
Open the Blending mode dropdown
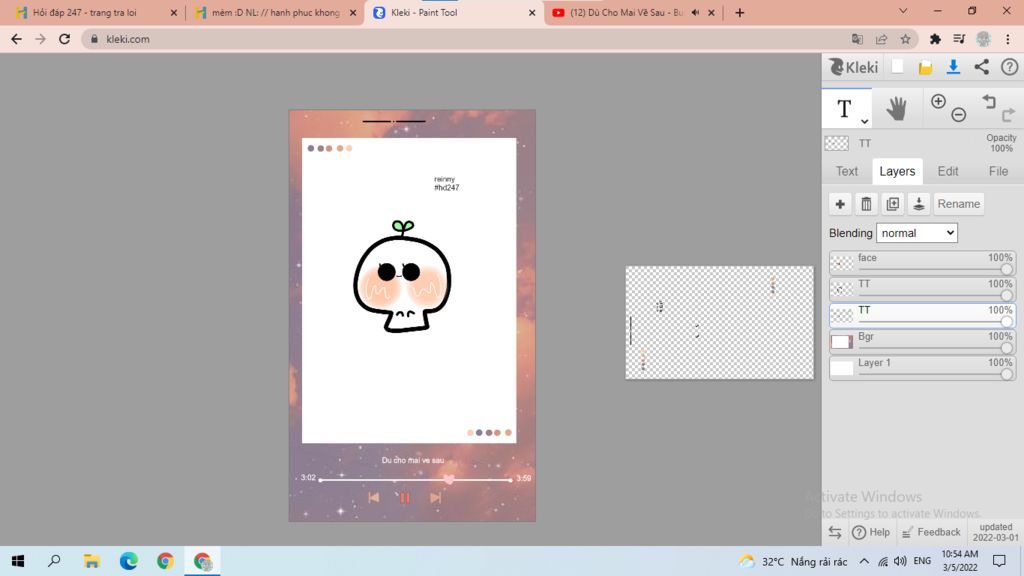(x=916, y=233)
